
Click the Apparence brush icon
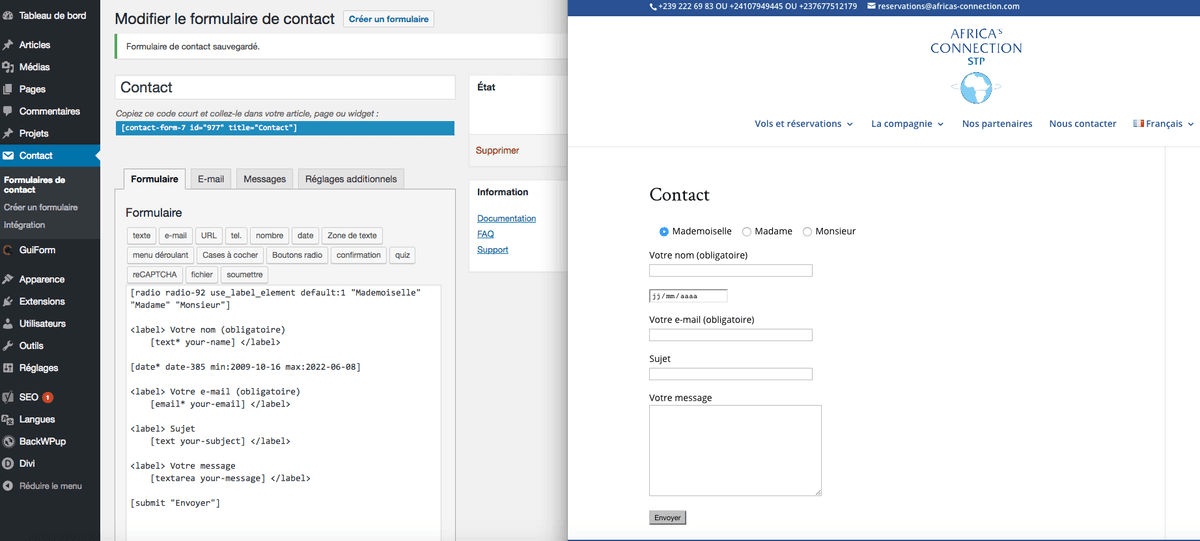tap(8, 279)
